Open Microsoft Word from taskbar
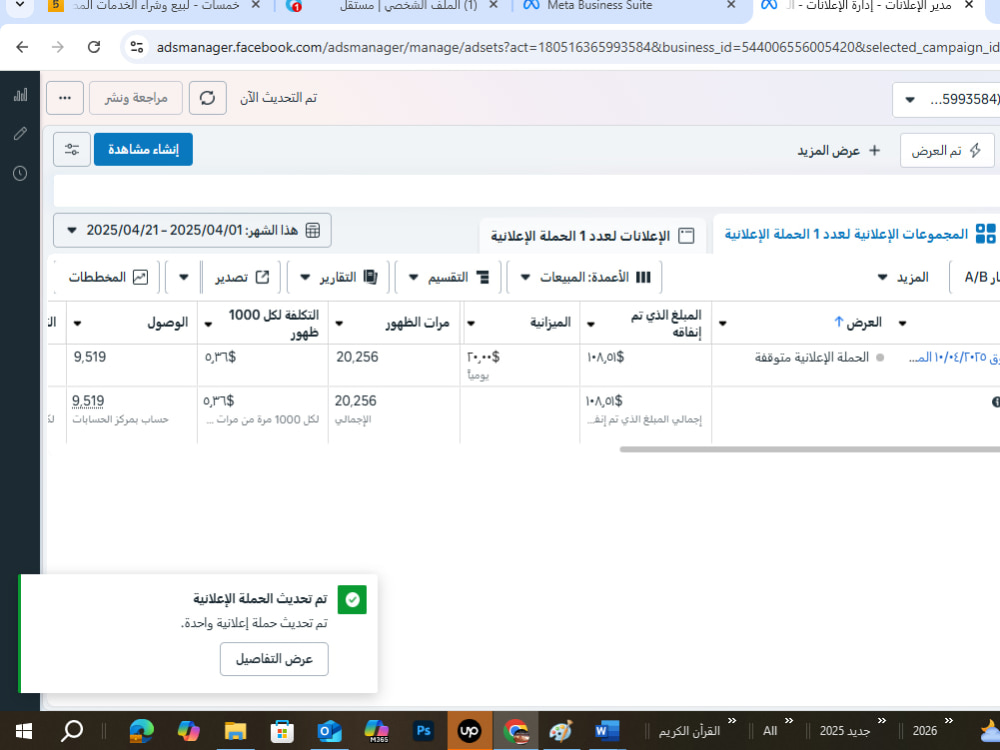Viewport: 1000px width, 750px height. (607, 731)
